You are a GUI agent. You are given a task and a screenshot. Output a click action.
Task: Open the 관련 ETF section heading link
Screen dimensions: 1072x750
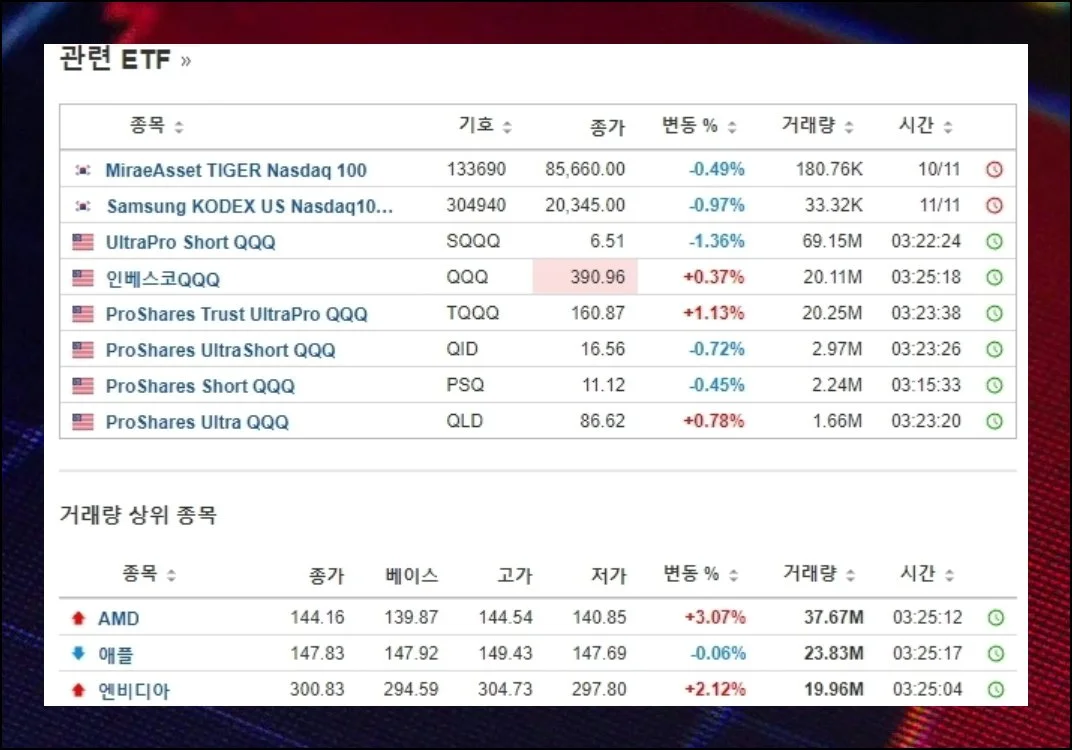(124, 60)
